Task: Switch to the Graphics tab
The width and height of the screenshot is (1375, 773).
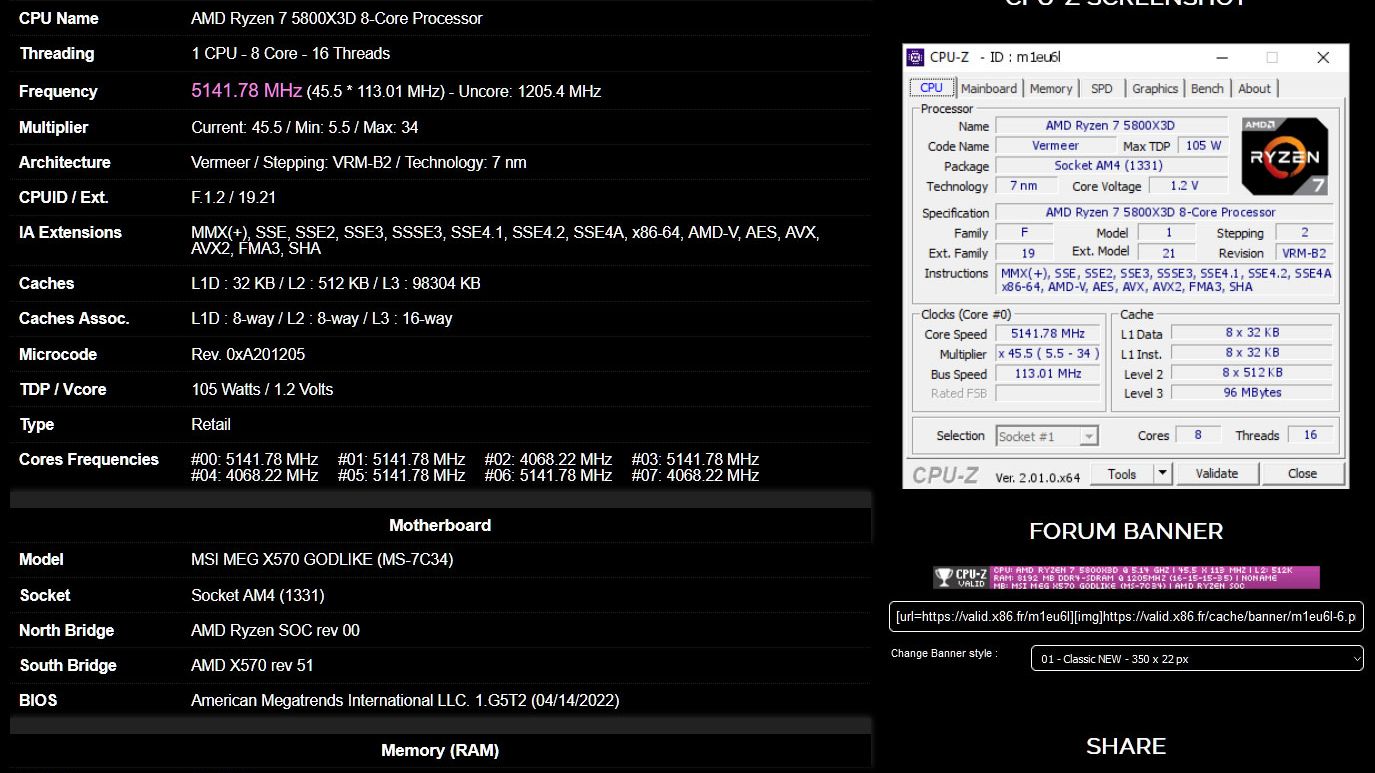Action: [1155, 89]
